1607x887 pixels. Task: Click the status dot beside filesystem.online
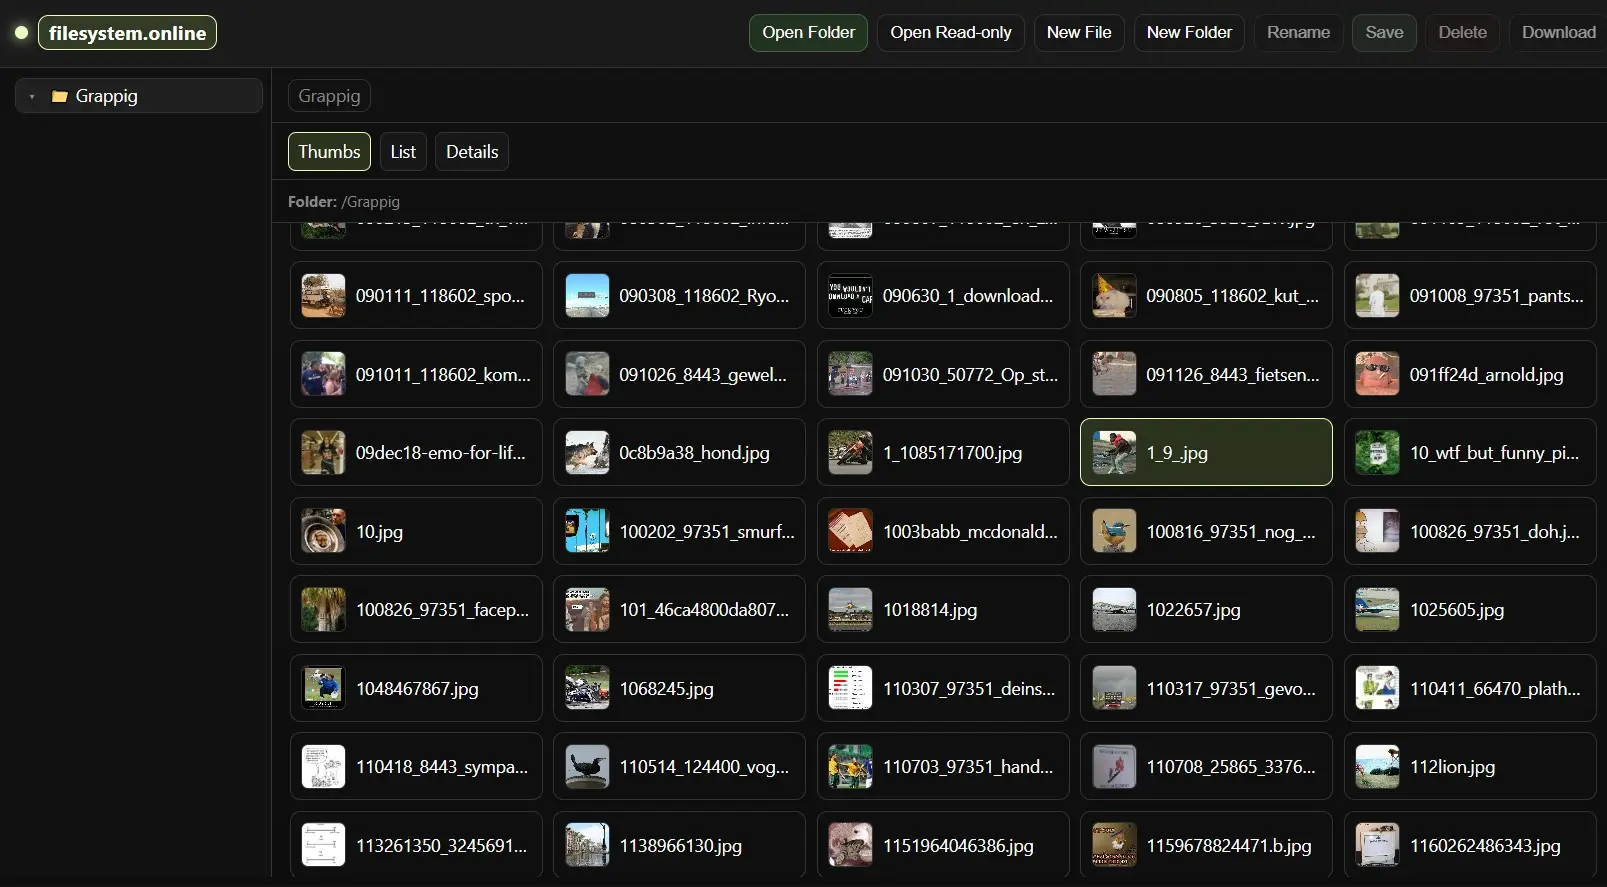(x=21, y=33)
